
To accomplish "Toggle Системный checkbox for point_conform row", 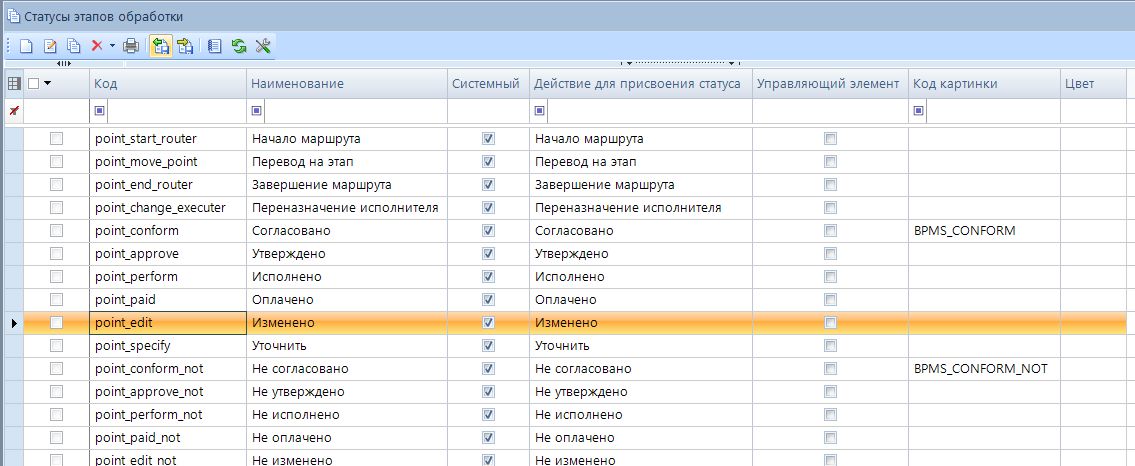I will pos(488,231).
